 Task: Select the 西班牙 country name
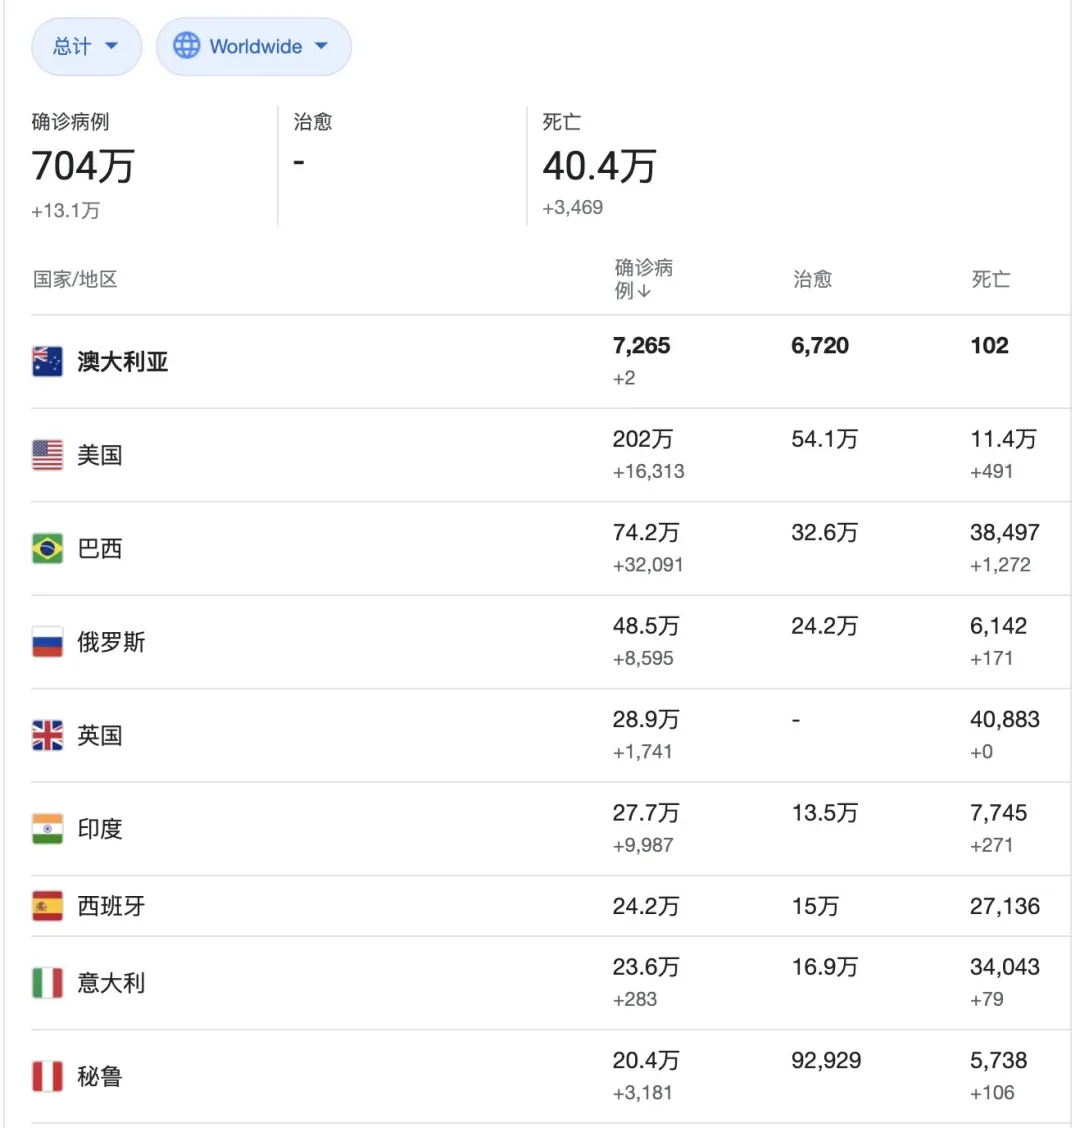tap(112, 906)
